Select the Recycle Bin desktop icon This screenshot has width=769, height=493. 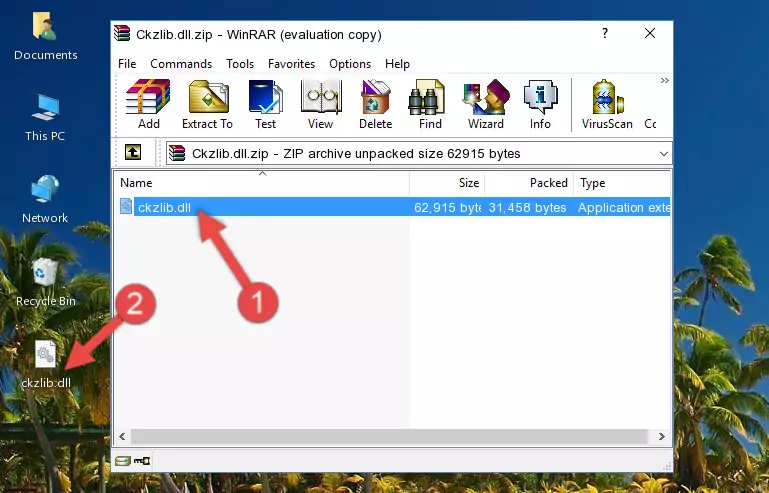pos(45,283)
